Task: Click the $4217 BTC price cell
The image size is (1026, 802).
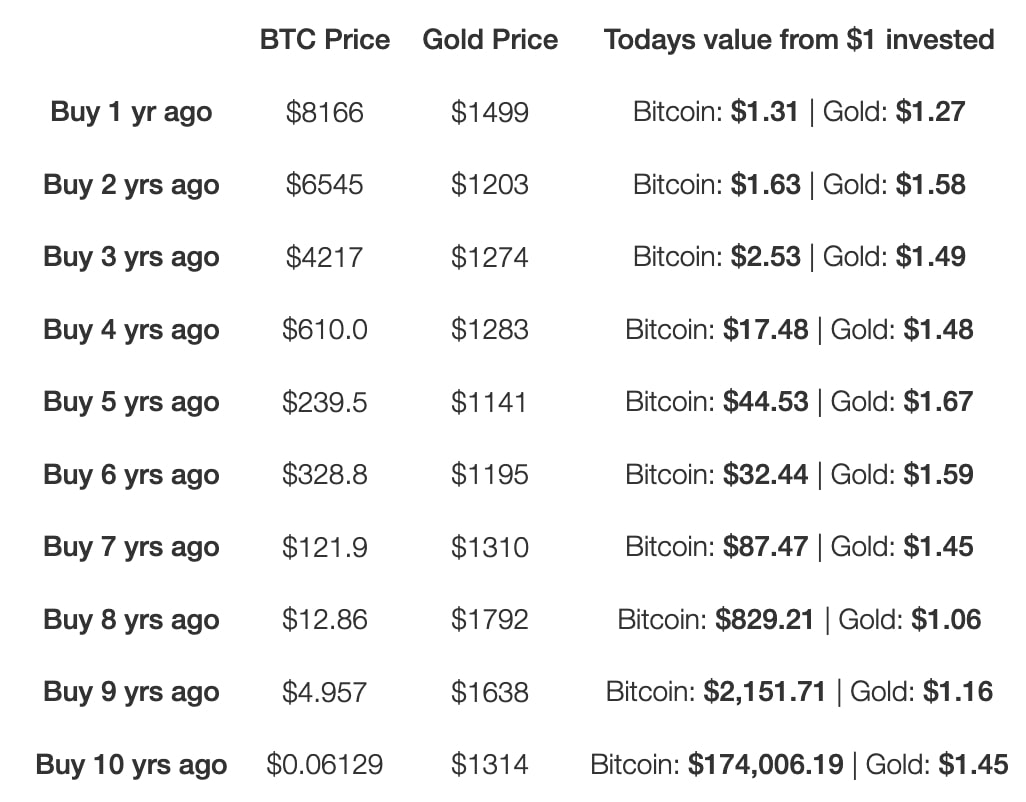Action: 324,257
